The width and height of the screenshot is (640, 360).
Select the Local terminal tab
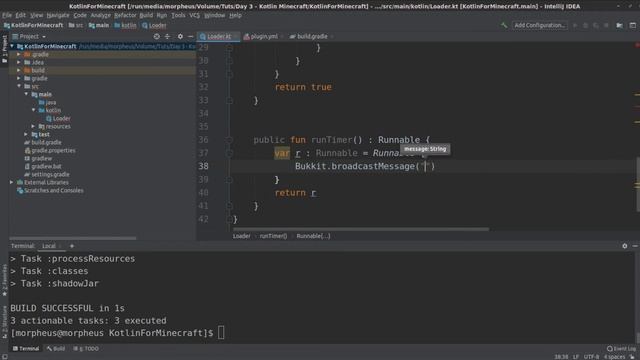pos(49,246)
